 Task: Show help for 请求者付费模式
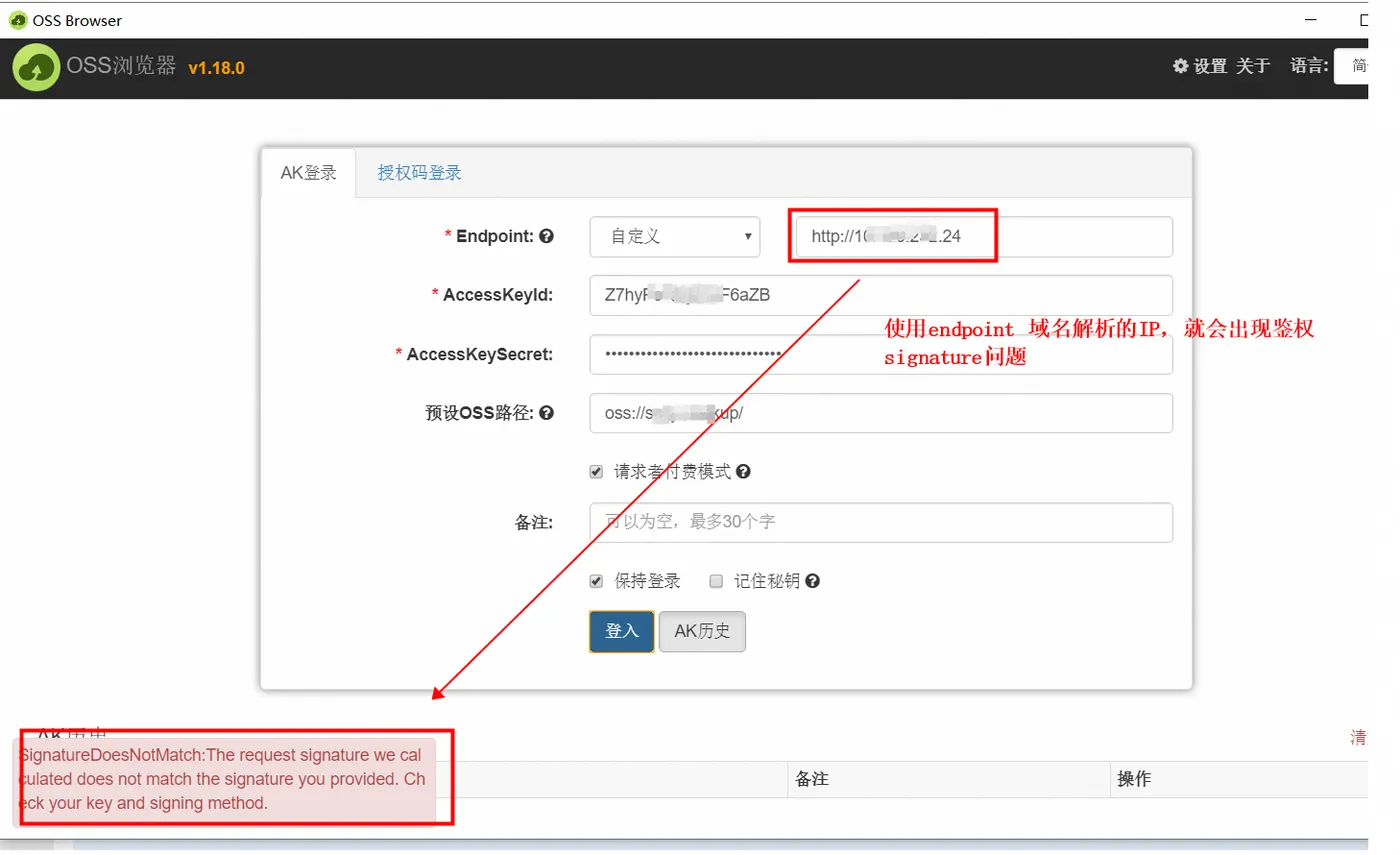tap(743, 472)
